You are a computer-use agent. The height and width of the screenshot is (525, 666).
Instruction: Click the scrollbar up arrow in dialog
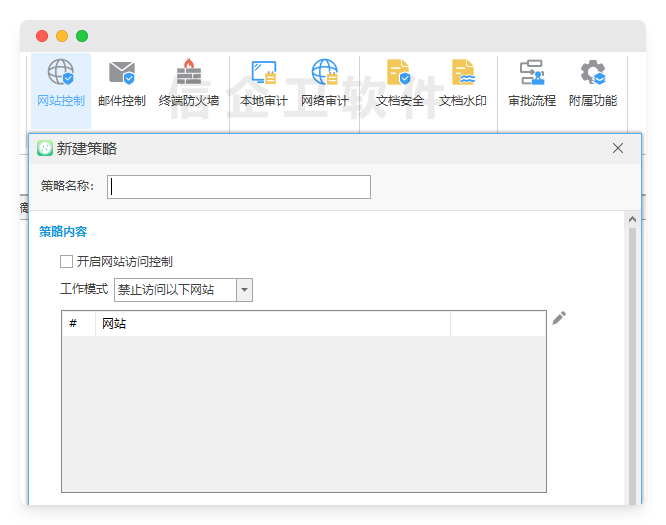point(632,219)
